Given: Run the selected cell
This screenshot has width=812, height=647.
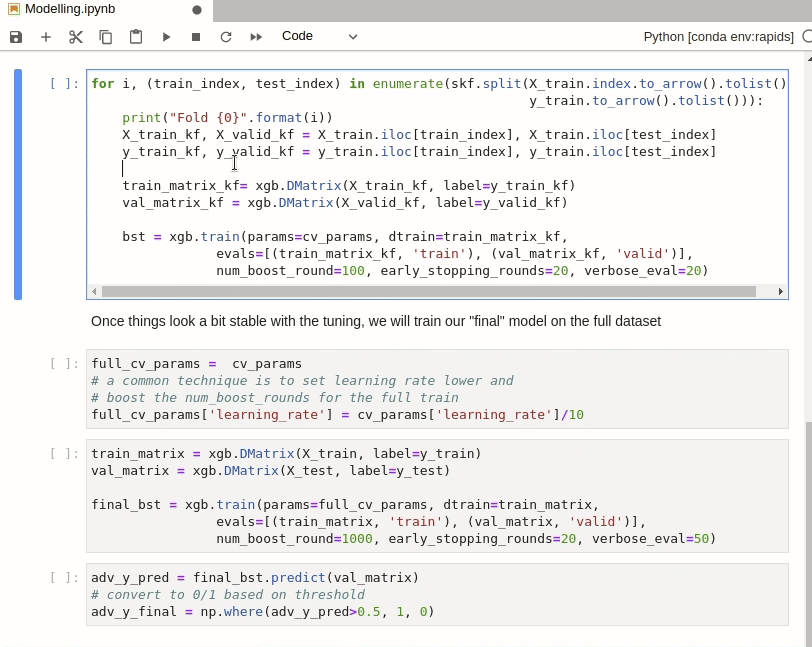Looking at the screenshot, I should pos(165,36).
